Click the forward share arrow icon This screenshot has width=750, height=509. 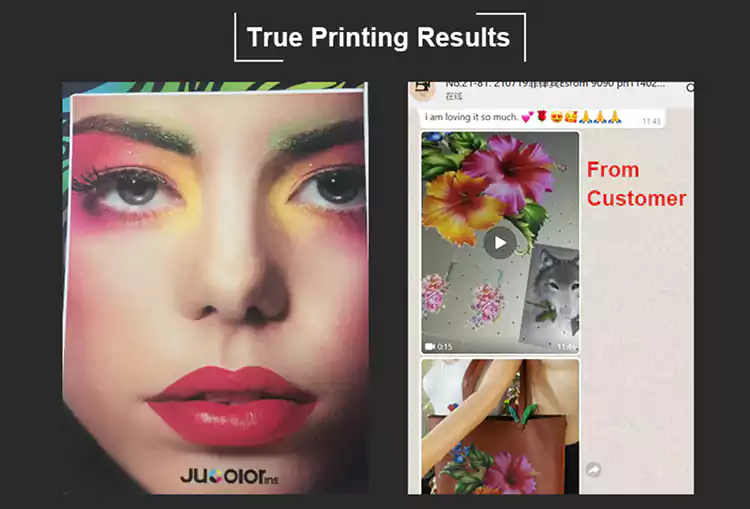click(x=594, y=470)
